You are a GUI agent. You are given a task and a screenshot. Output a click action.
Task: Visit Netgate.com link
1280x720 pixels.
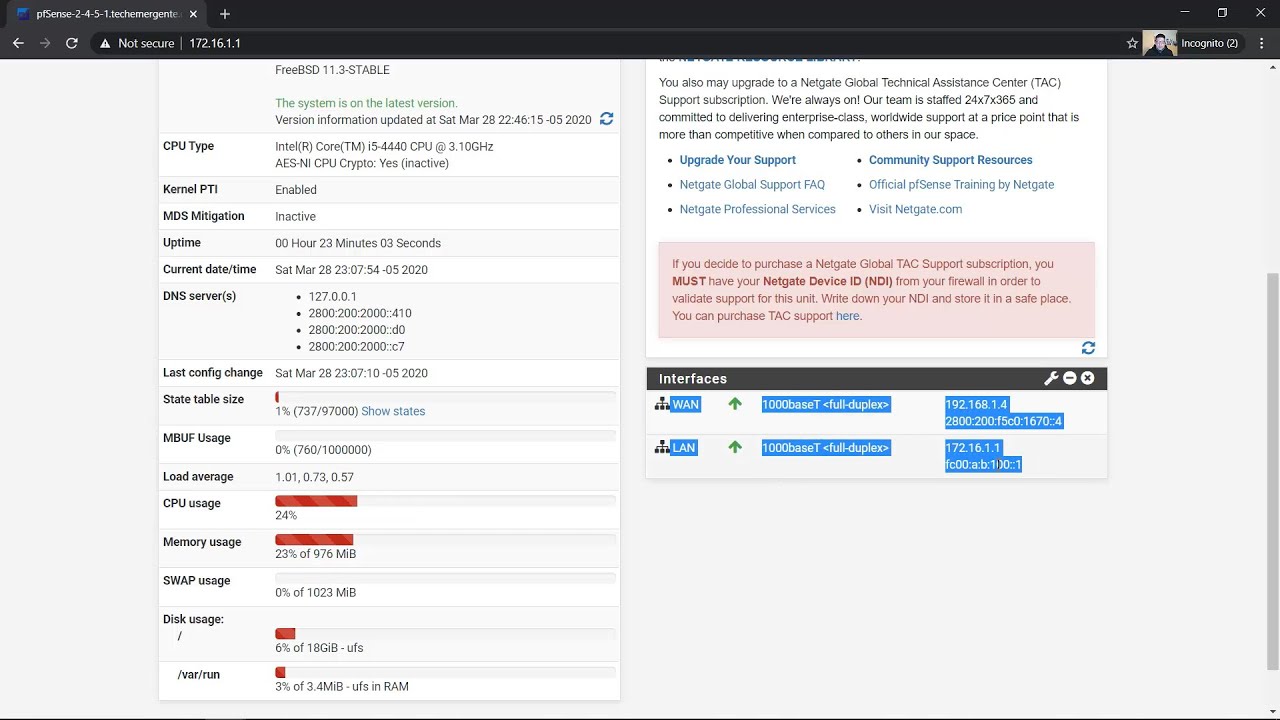(915, 209)
